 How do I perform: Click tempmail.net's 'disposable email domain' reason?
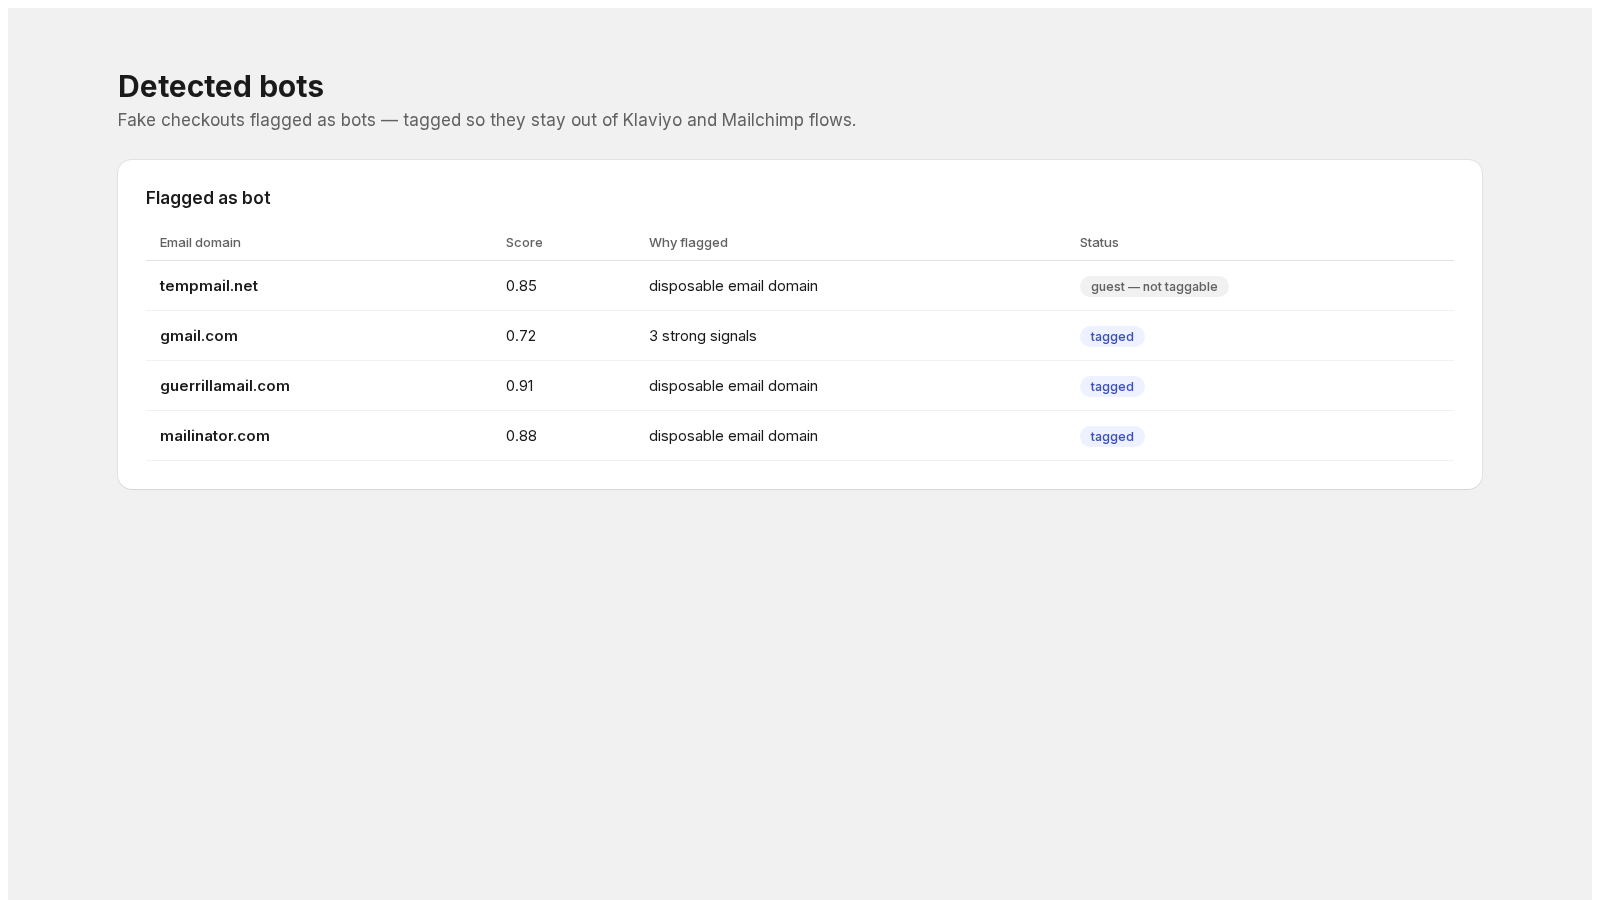pos(733,286)
